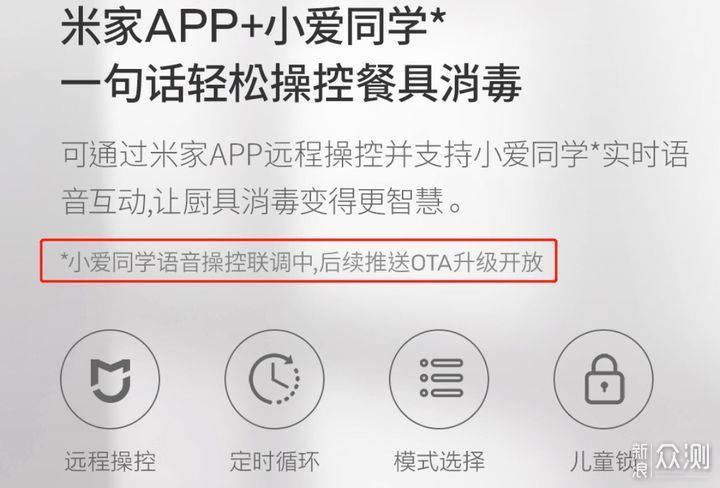The width and height of the screenshot is (720, 488).
Task: Click the red-boxed OTA upgrade footnote
Action: (298, 261)
